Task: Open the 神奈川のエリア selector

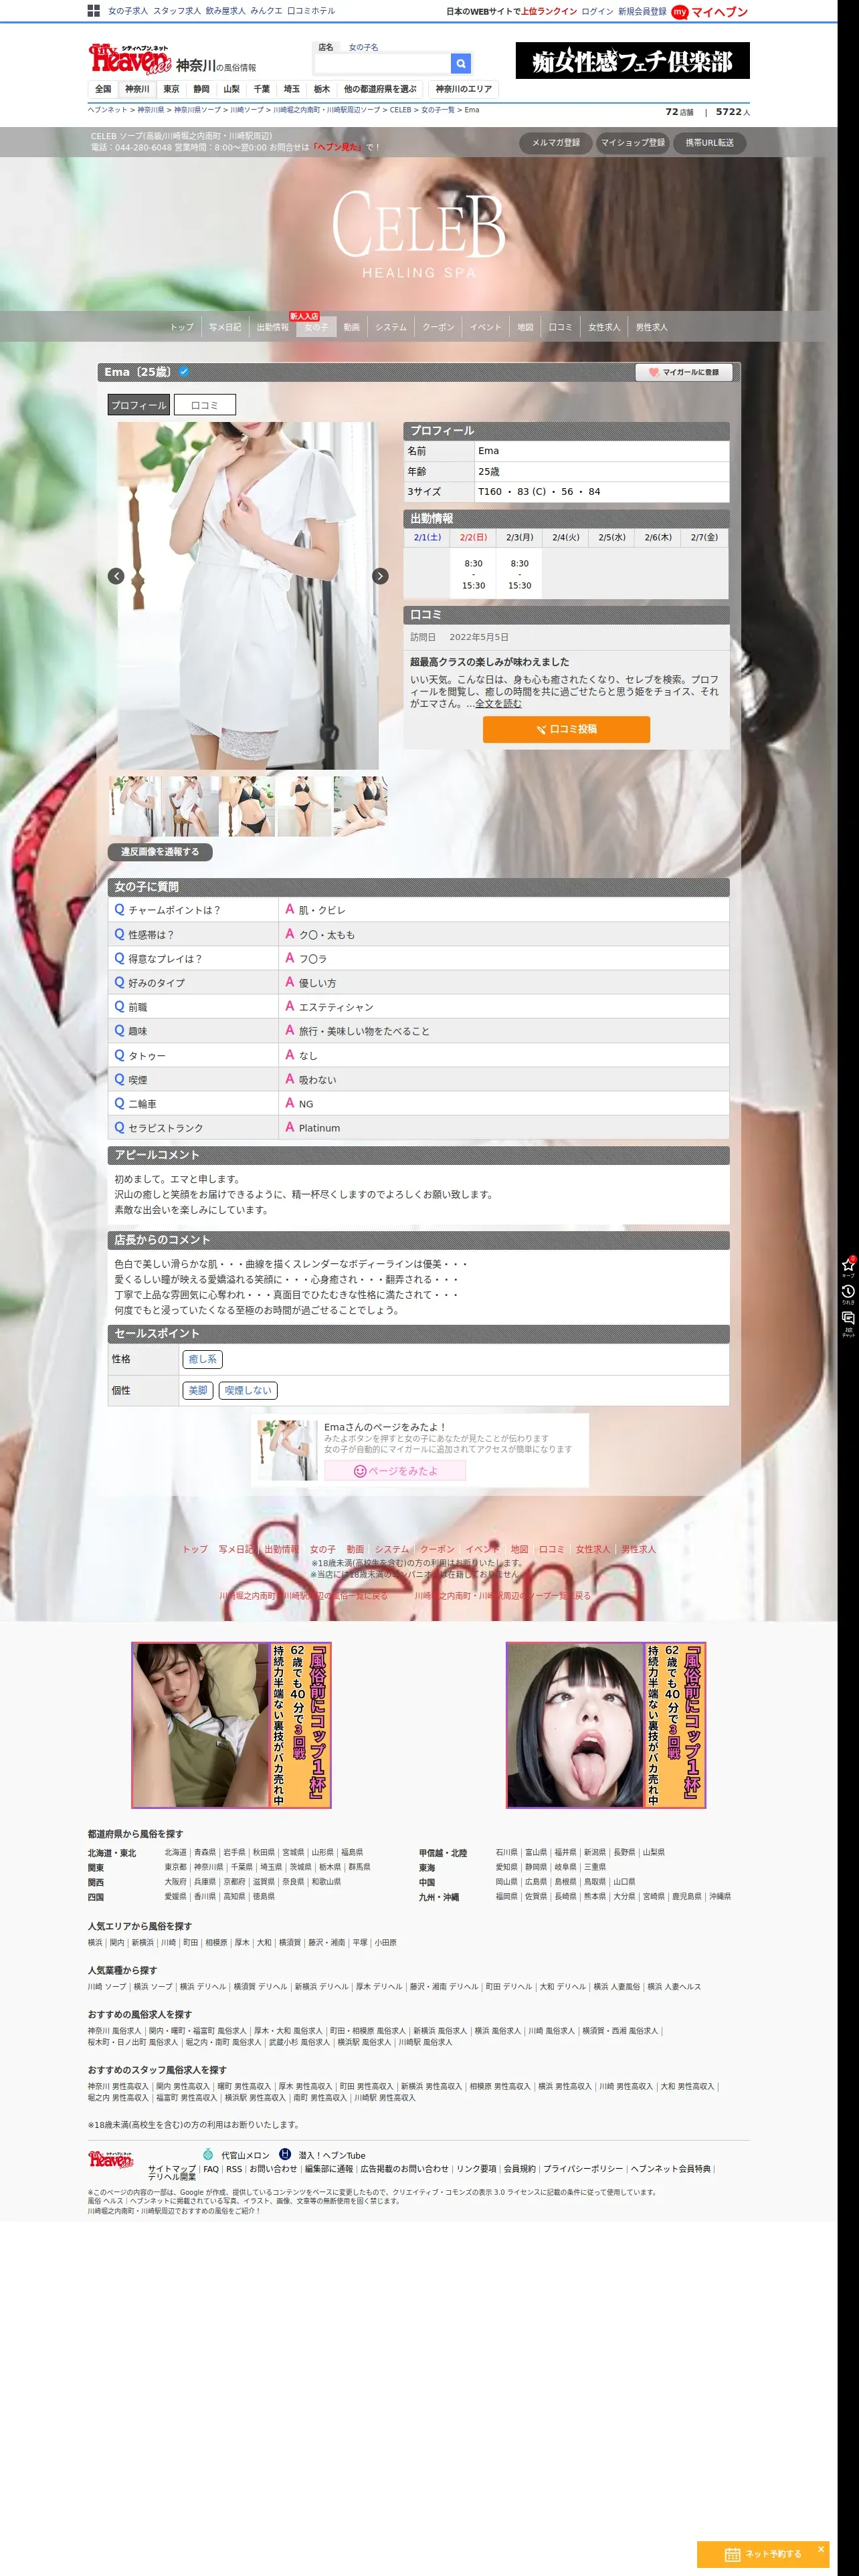Action: pyautogui.click(x=463, y=89)
